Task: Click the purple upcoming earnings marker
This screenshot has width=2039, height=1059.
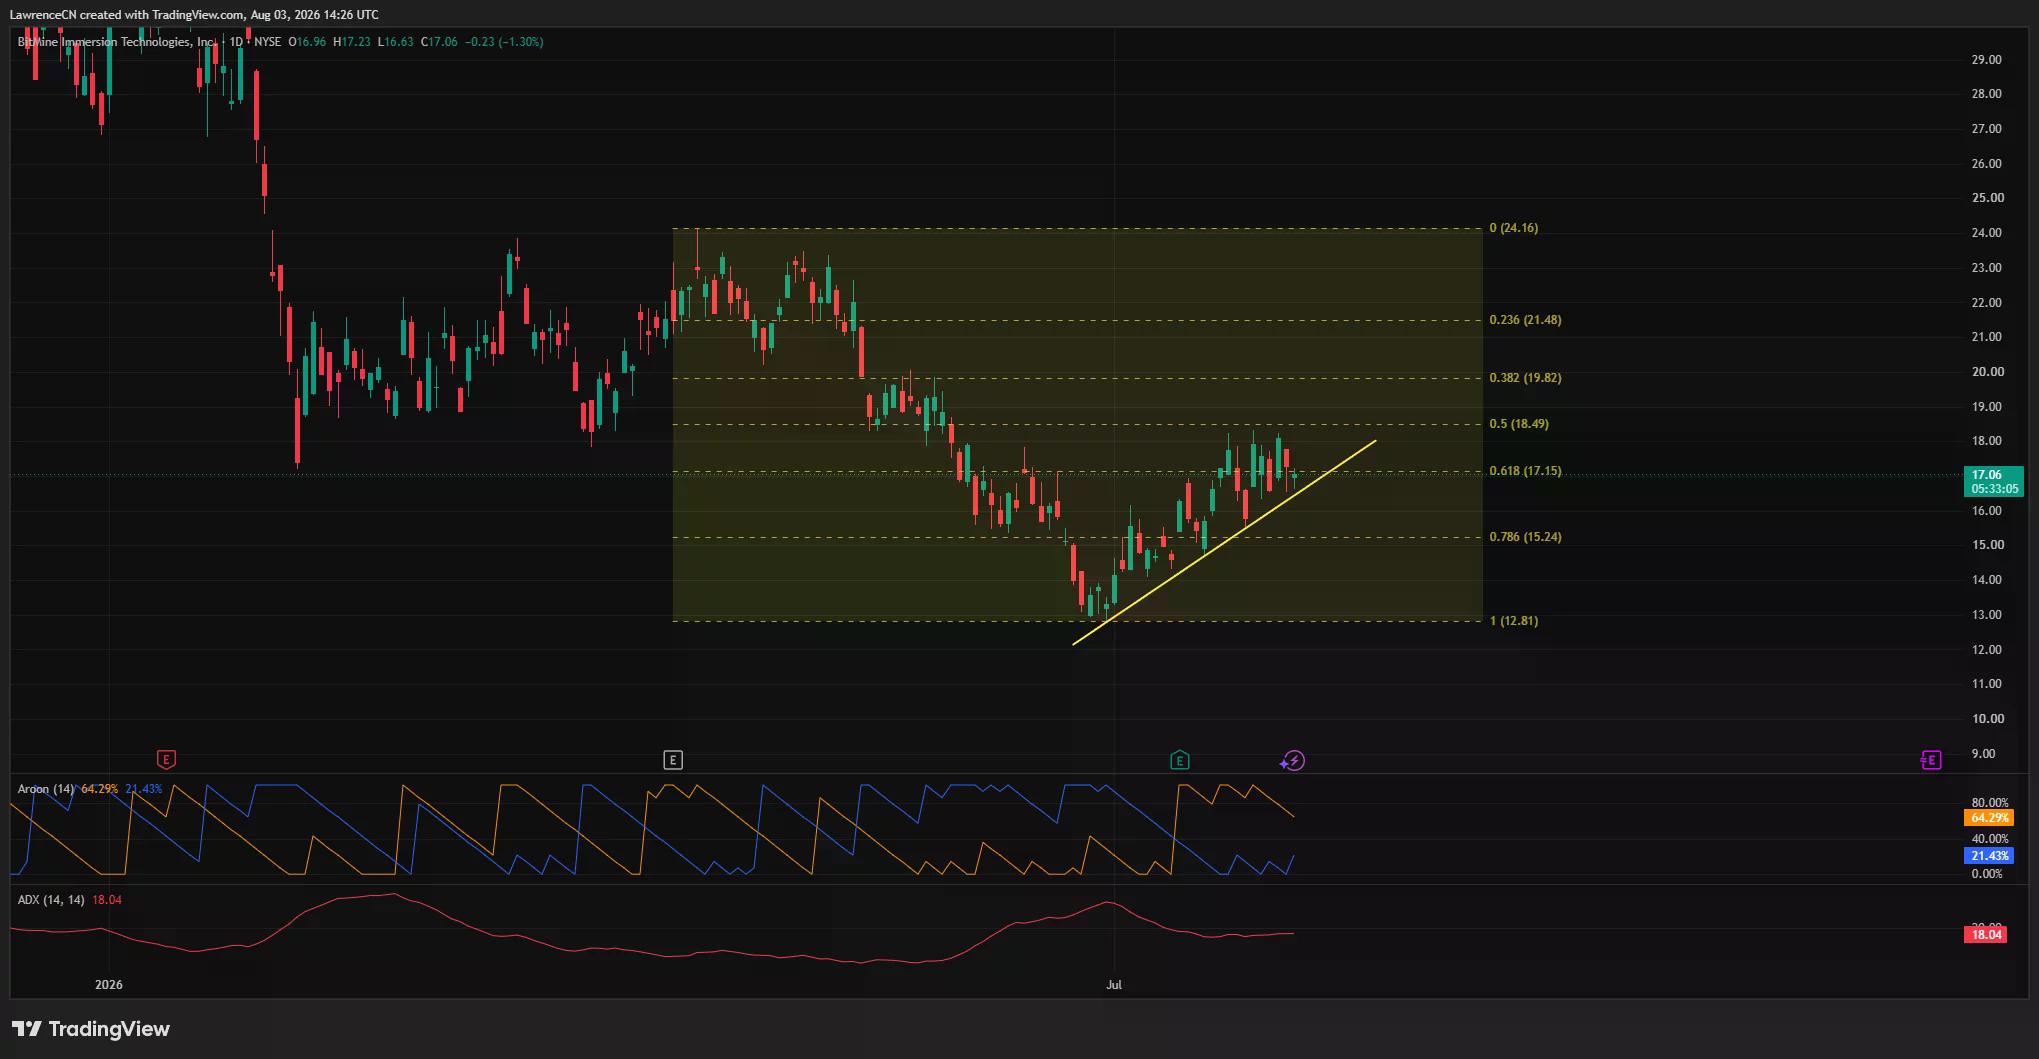Action: pos(1931,760)
